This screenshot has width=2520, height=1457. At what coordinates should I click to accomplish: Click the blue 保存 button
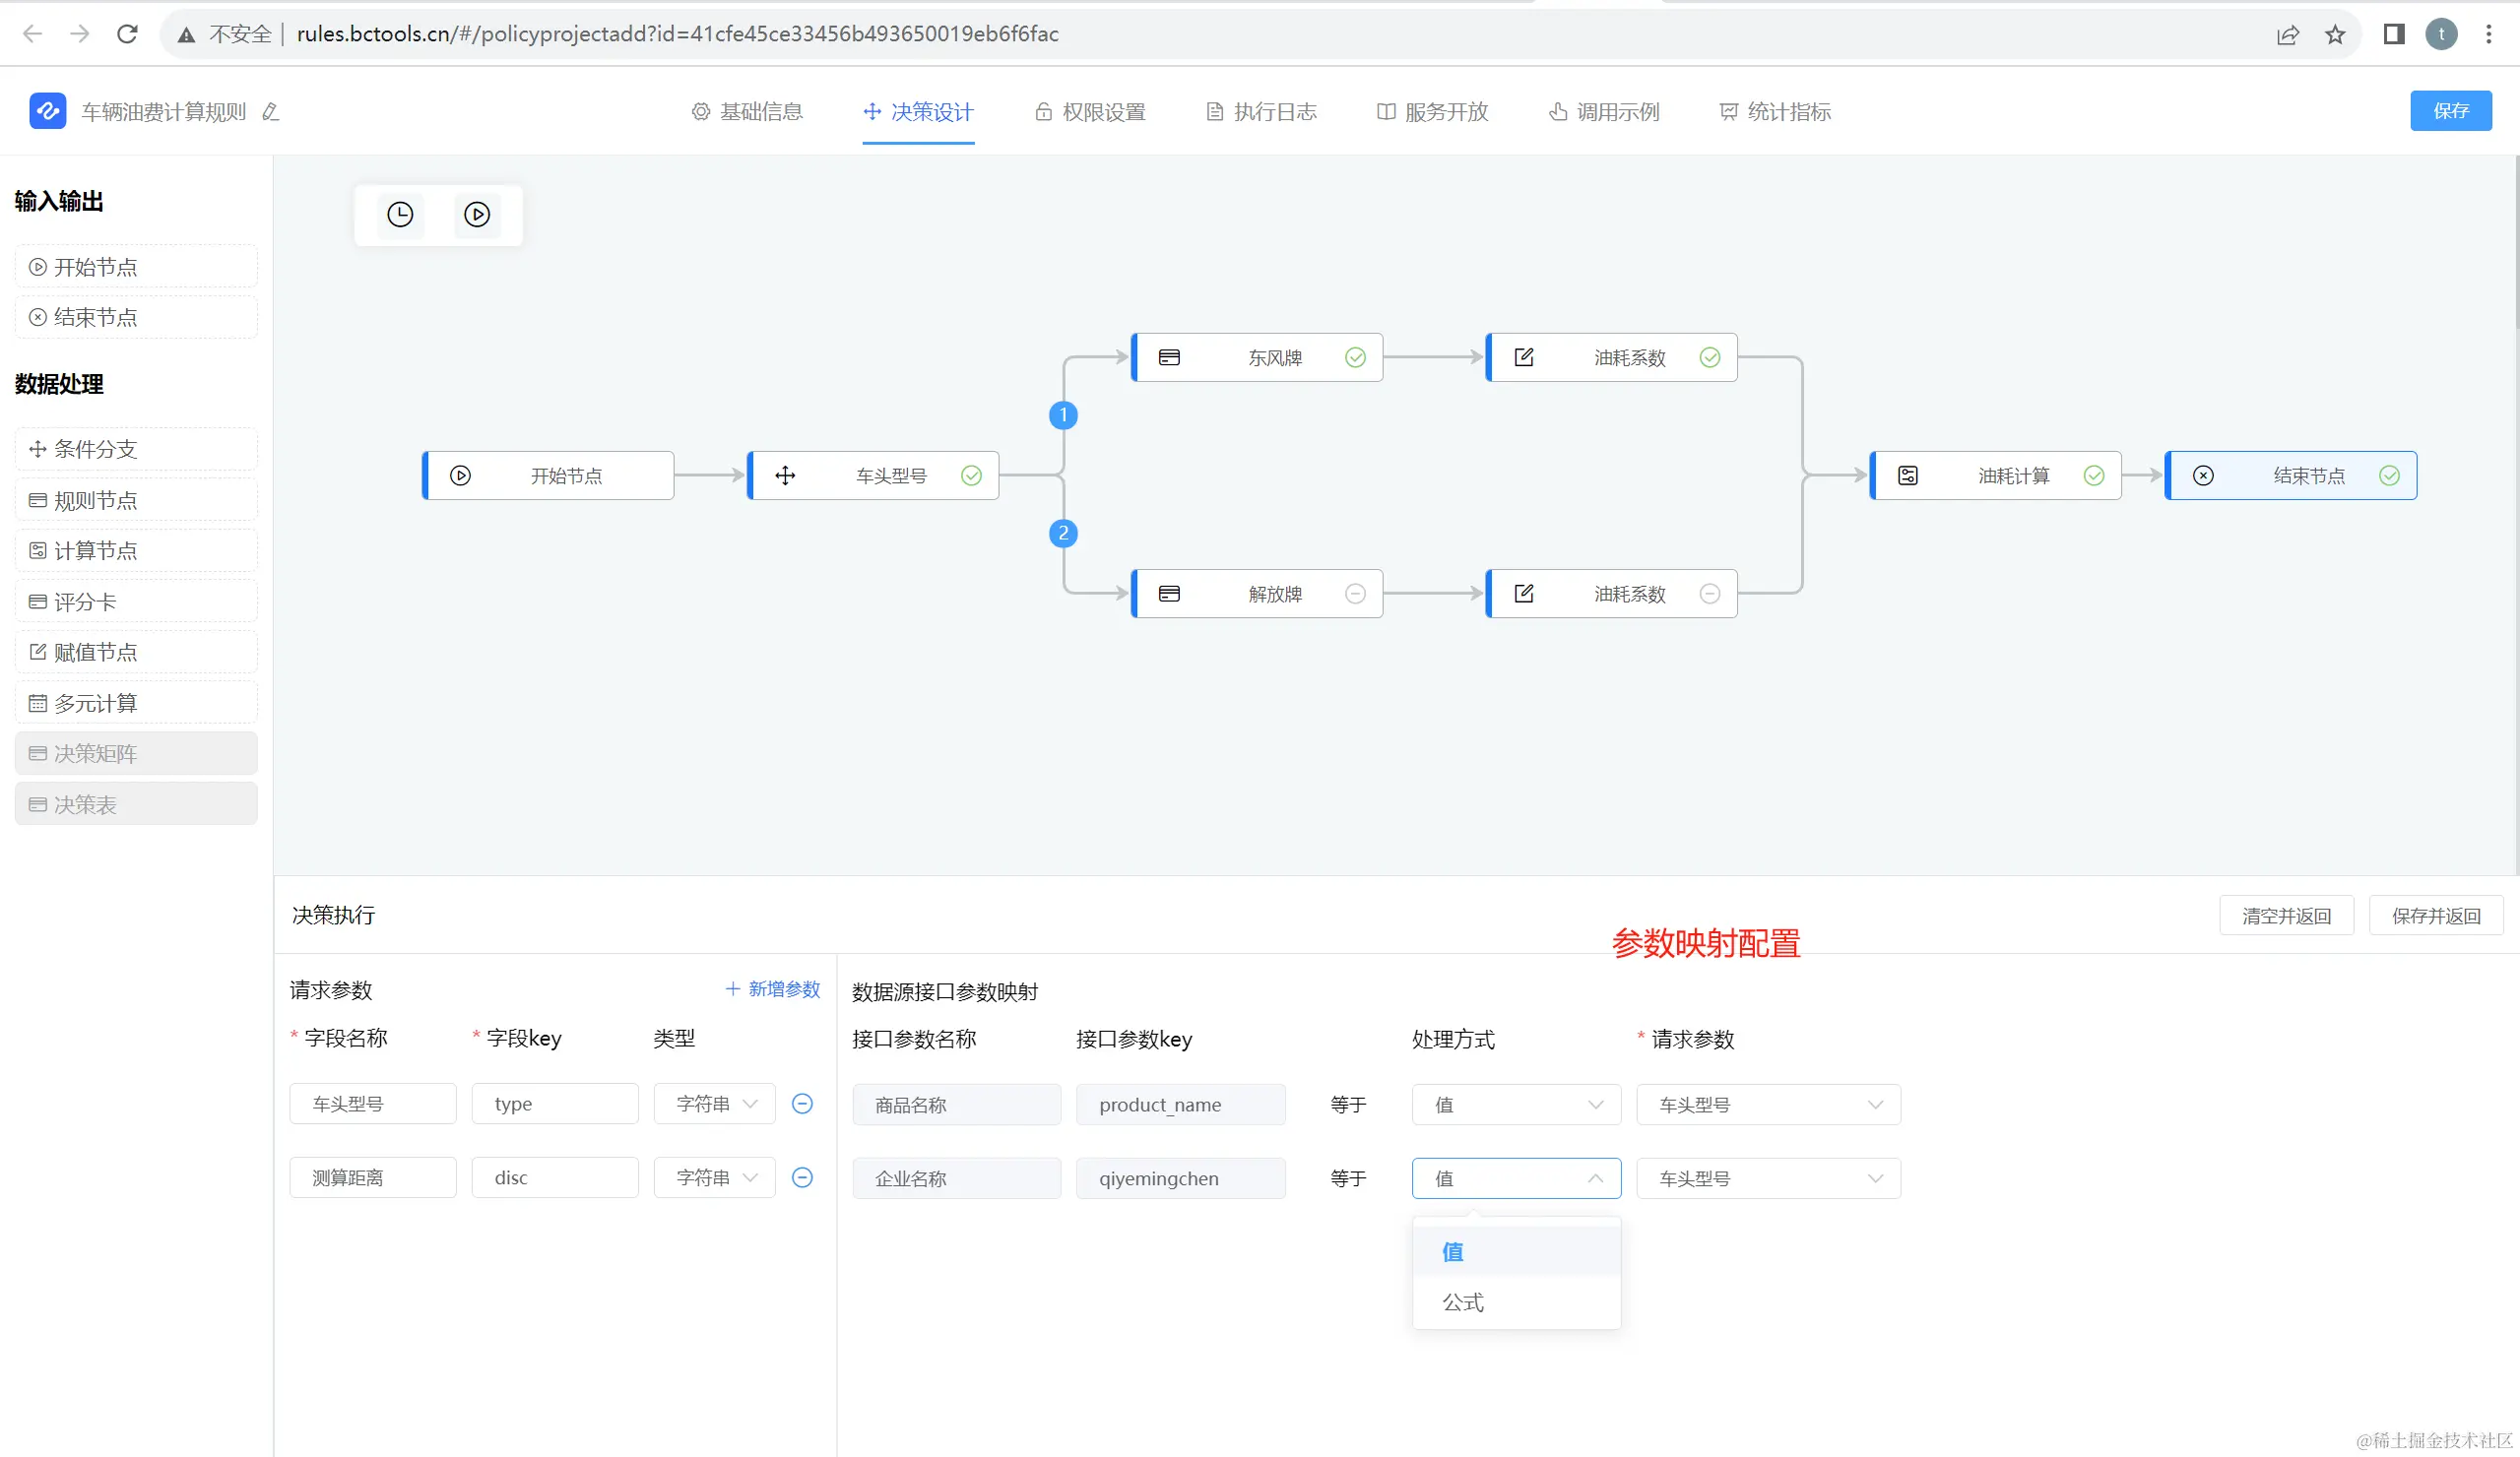click(2449, 111)
